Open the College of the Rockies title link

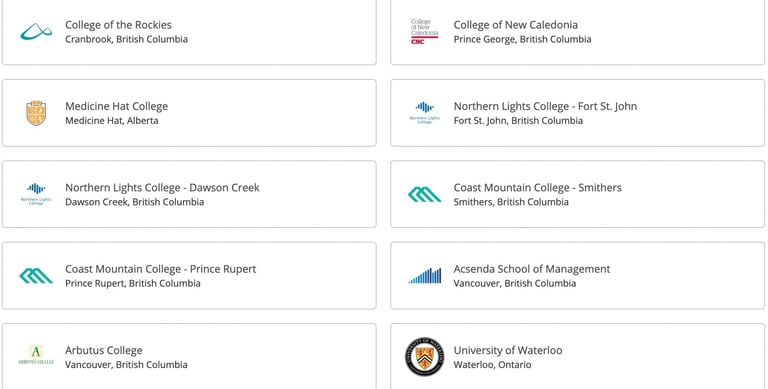click(119, 24)
